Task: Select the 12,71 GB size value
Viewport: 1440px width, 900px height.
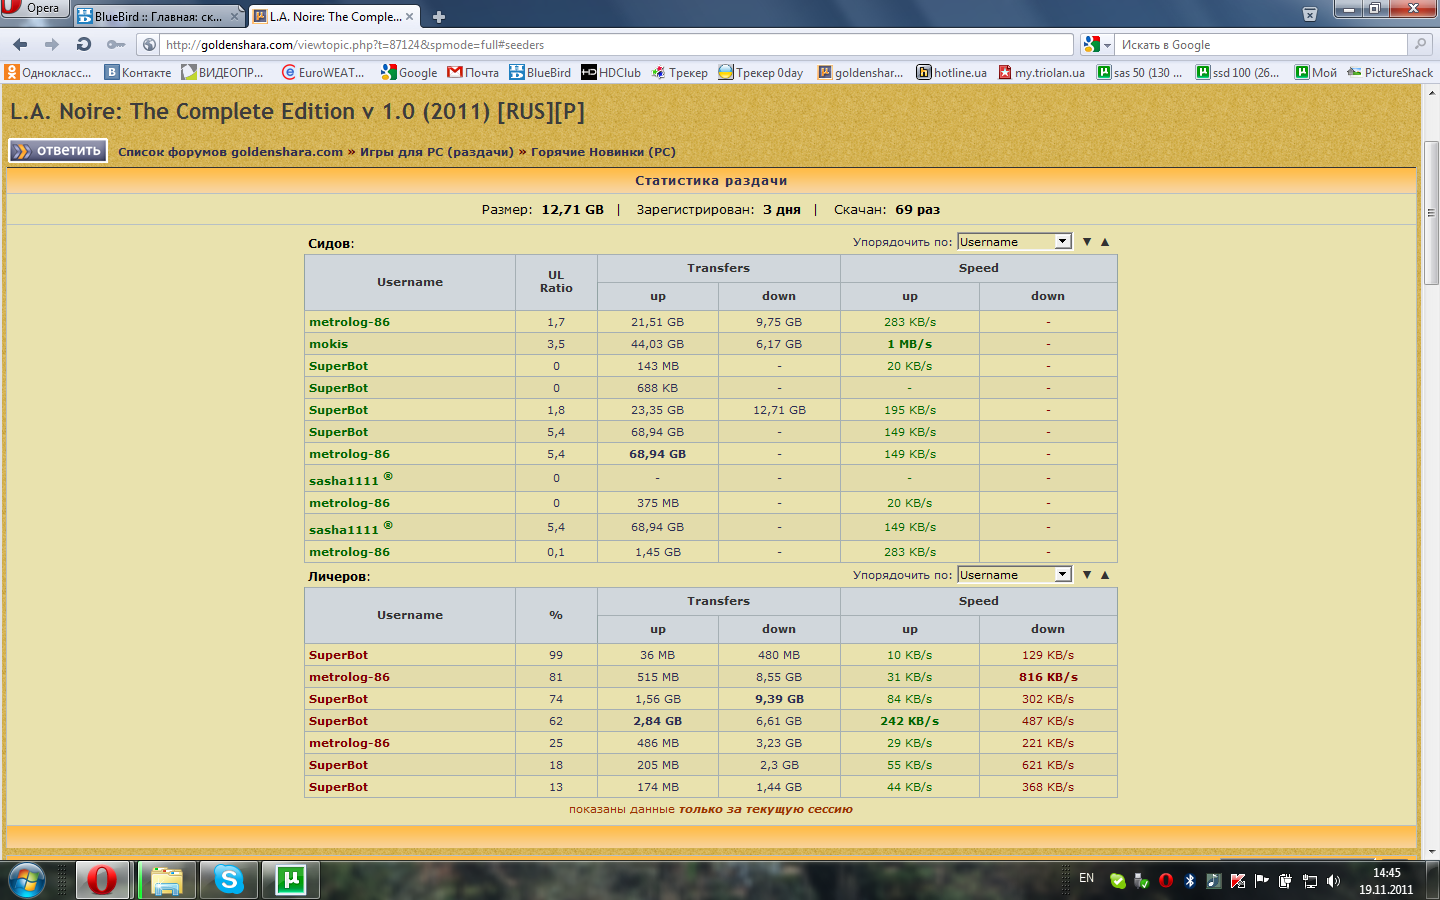Action: [573, 210]
